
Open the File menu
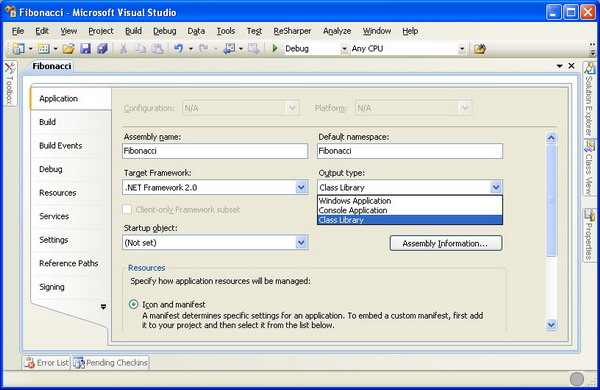[18, 31]
